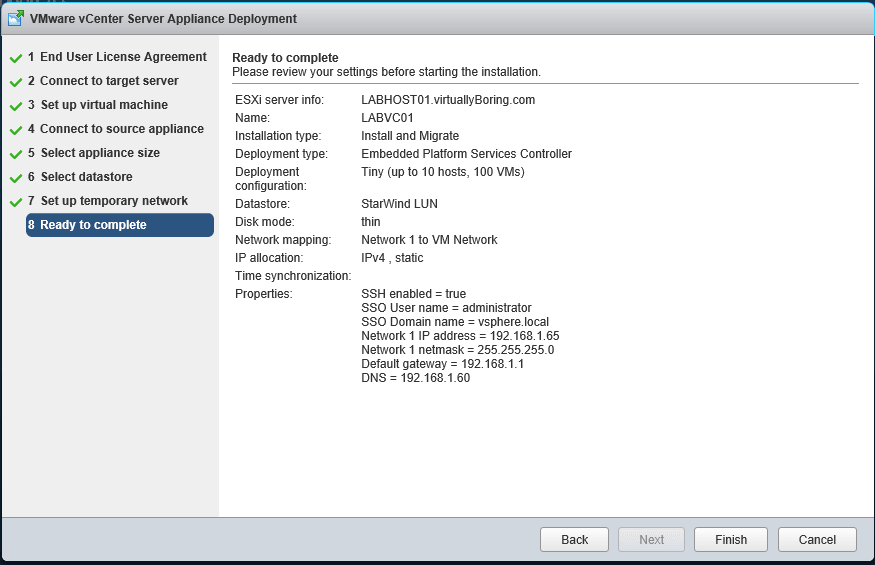Screen dimensions: 875x565
Task: Click the 'IPv4 , static' allocation value
Action: (392, 258)
